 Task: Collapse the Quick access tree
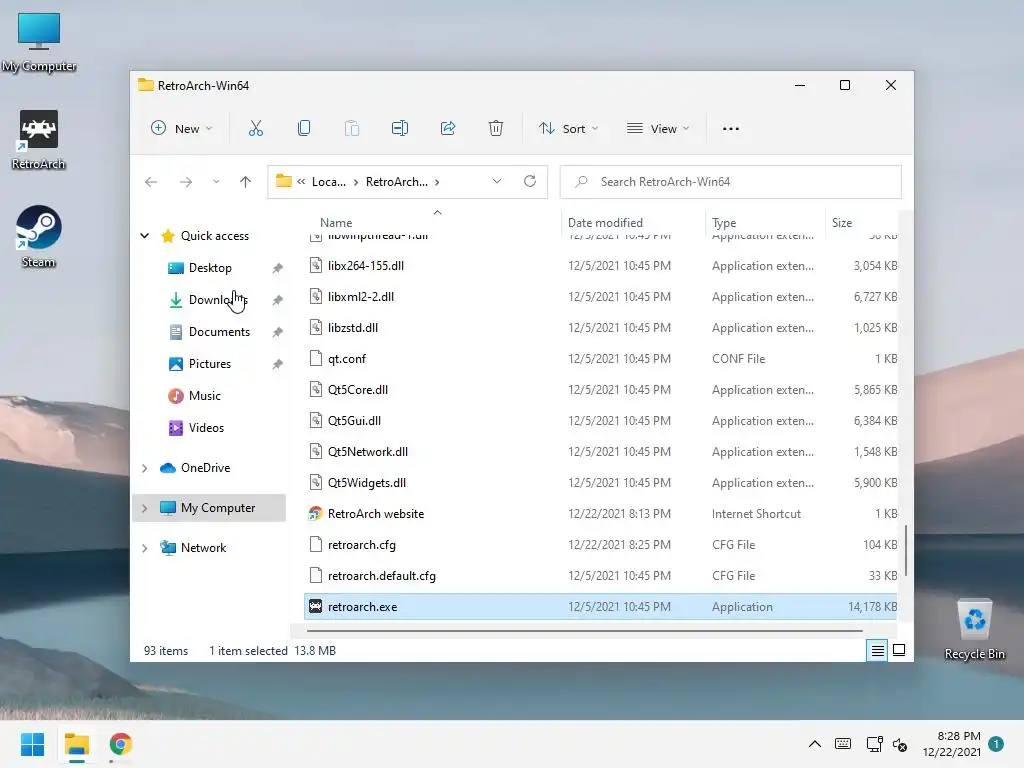pyautogui.click(x=144, y=236)
